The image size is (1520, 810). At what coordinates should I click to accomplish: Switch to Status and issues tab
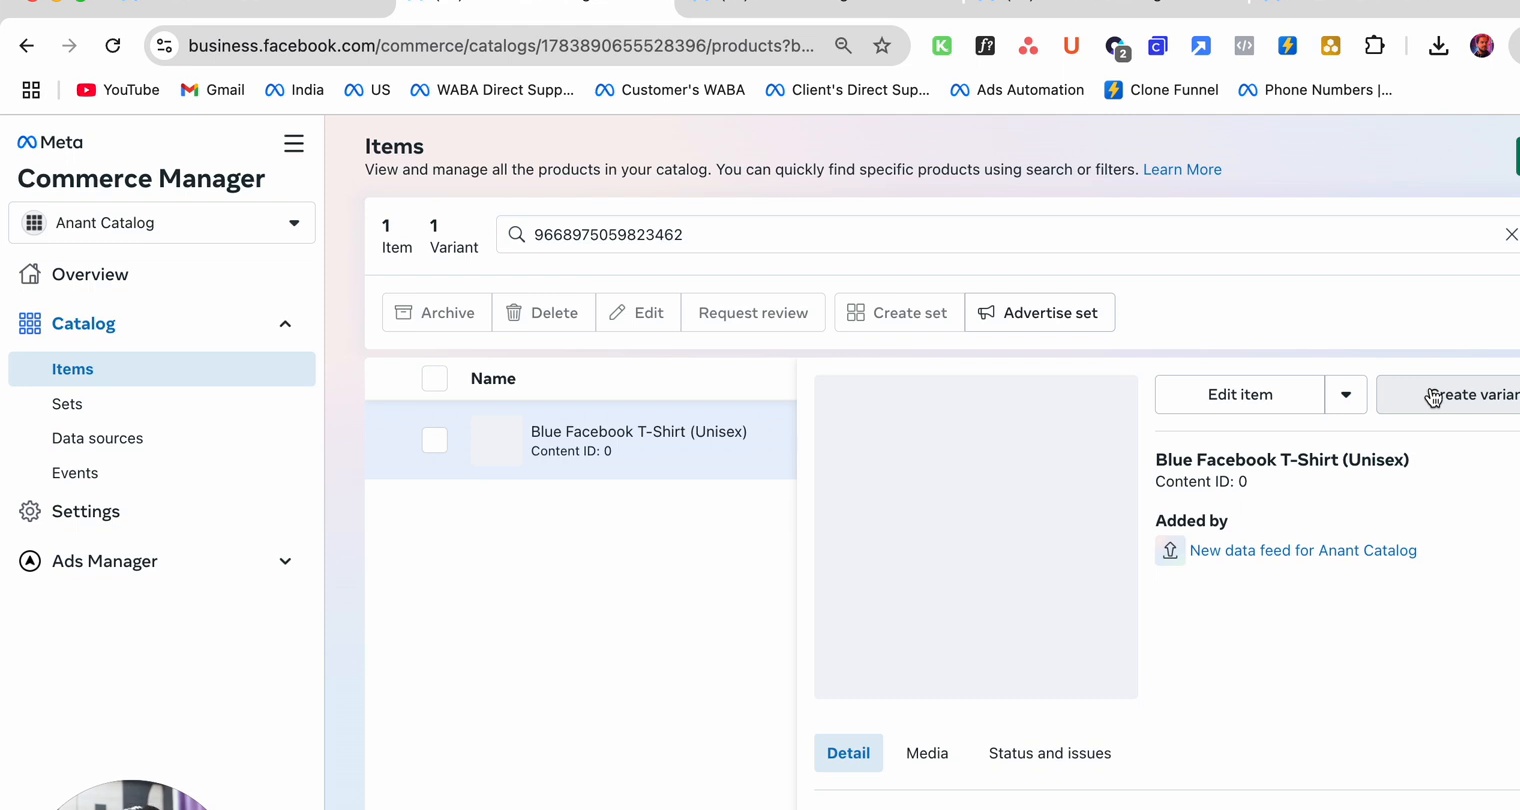(x=1050, y=753)
